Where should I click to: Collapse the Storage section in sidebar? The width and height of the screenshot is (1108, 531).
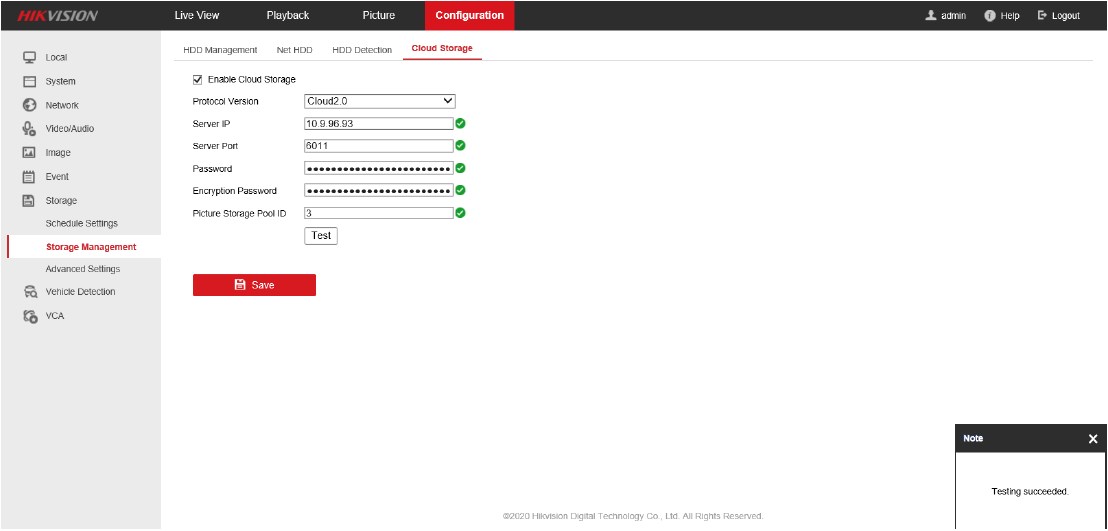(x=60, y=201)
